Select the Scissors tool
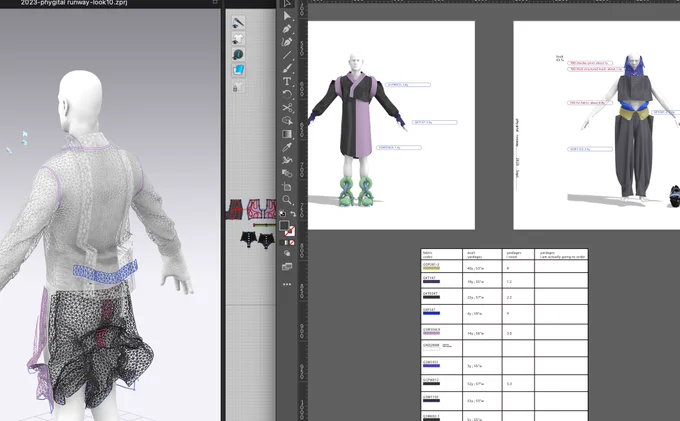Screen dimensions: 680x421 (287, 108)
